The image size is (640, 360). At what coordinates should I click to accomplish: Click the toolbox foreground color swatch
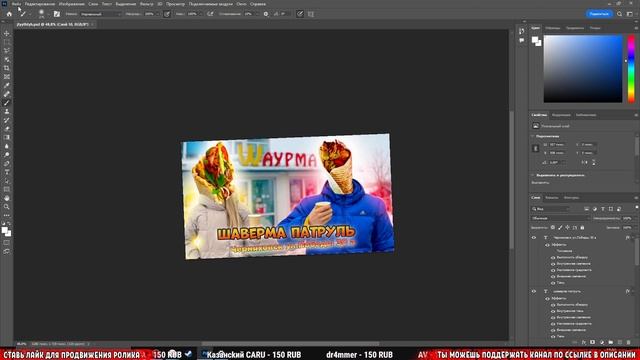5,230
